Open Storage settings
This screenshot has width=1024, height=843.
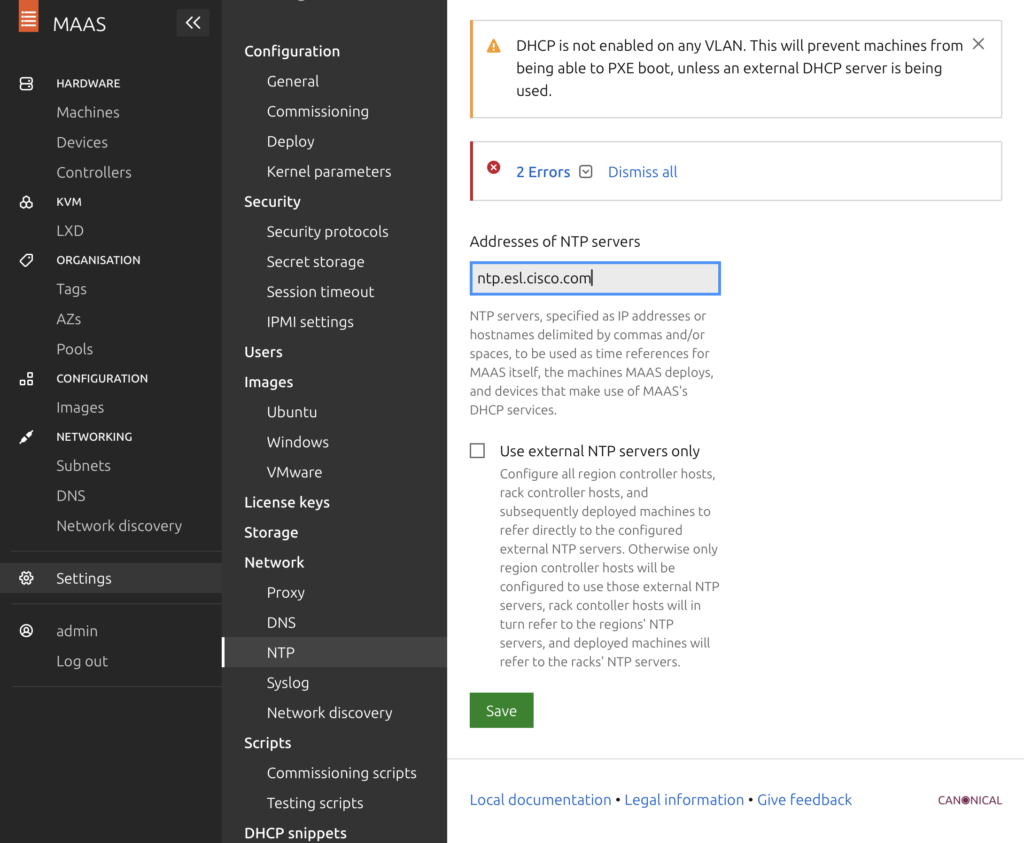pos(271,532)
